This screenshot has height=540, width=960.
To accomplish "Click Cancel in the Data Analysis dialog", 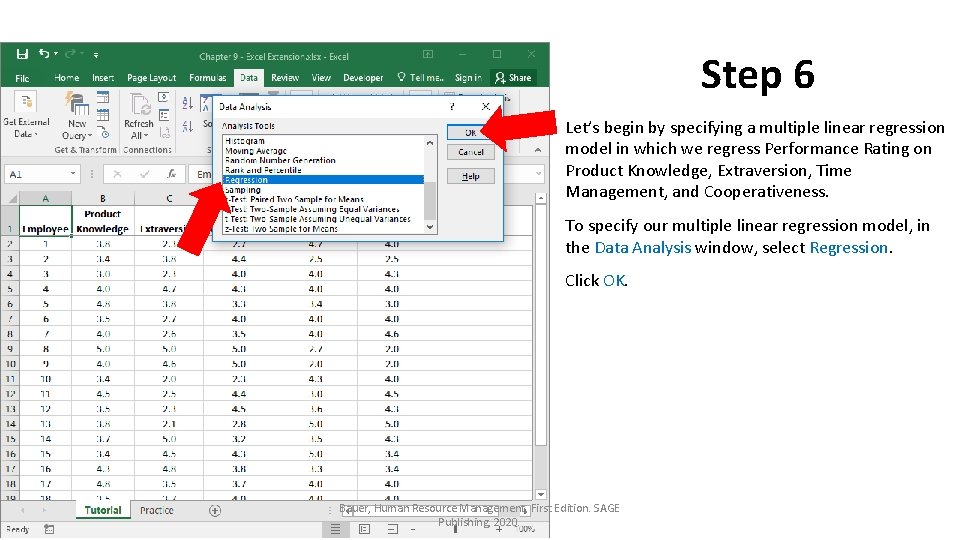I will click(x=470, y=152).
